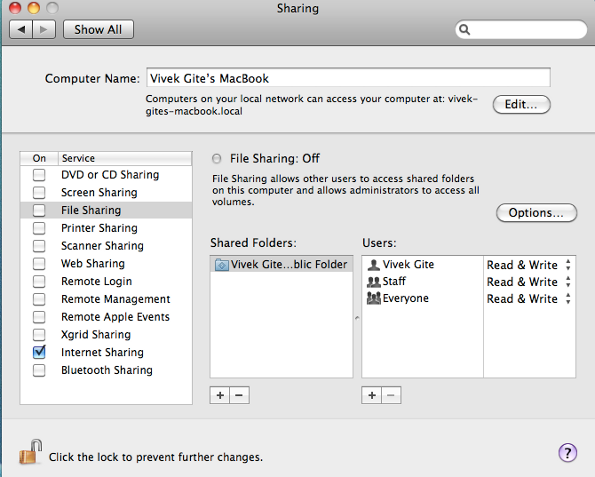Open permission dropdown for Everyone
Screen dimensions: 595x477
pyautogui.click(x=529, y=299)
